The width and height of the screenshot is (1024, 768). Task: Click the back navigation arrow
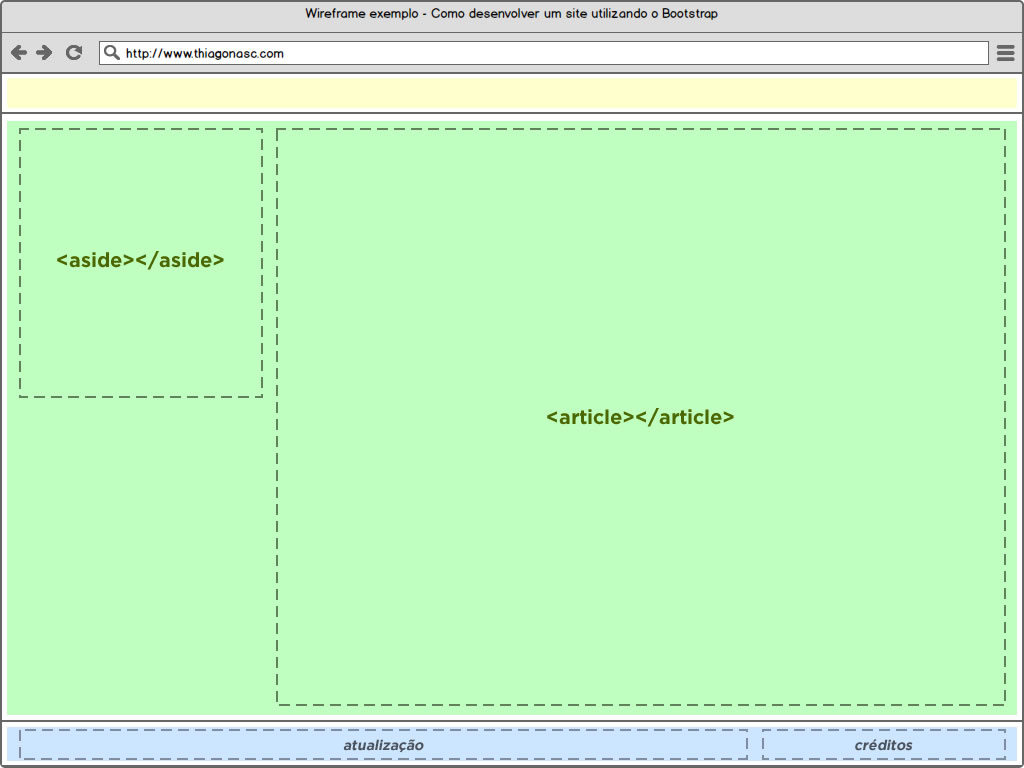pos(17,52)
